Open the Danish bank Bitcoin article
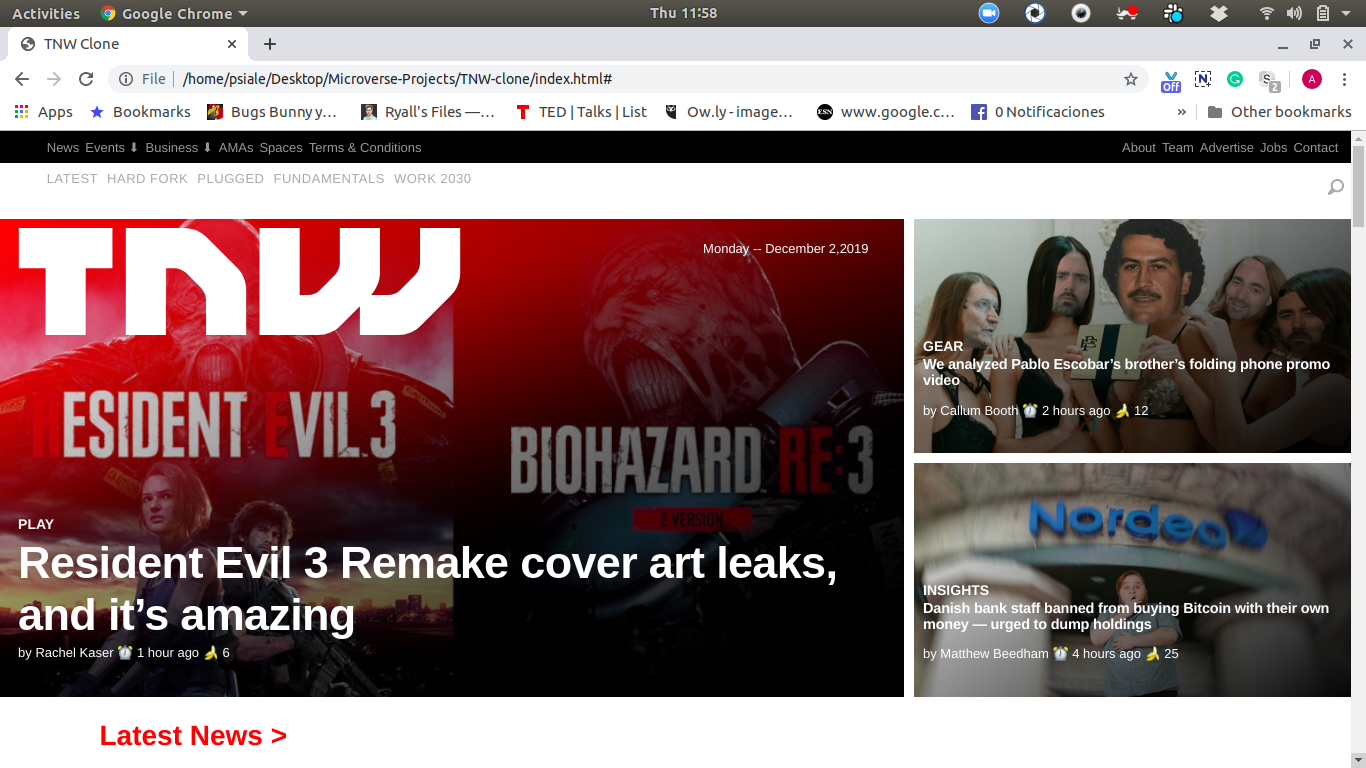The height and width of the screenshot is (768, 1366). (1126, 616)
